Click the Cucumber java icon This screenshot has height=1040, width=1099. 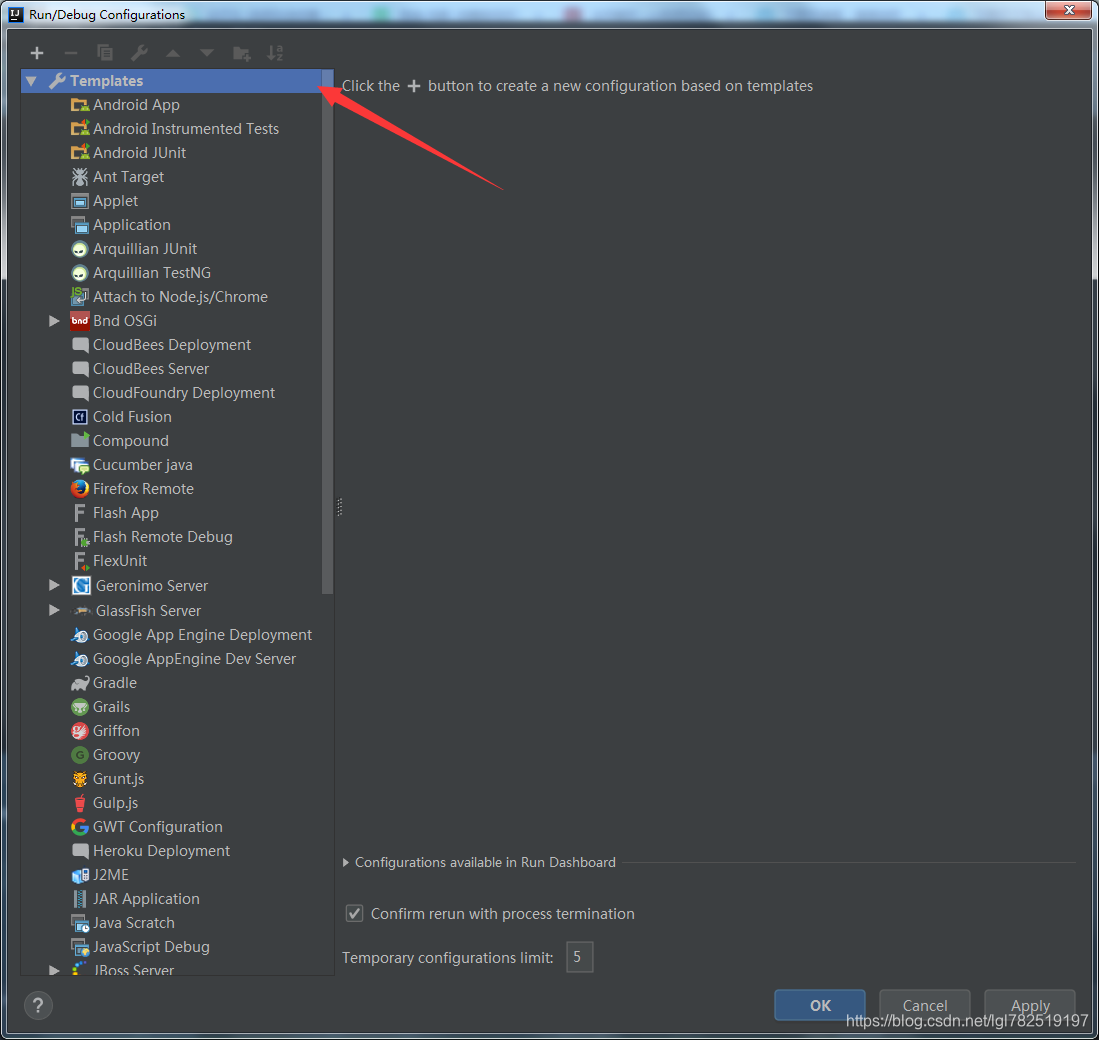pyautogui.click(x=80, y=465)
